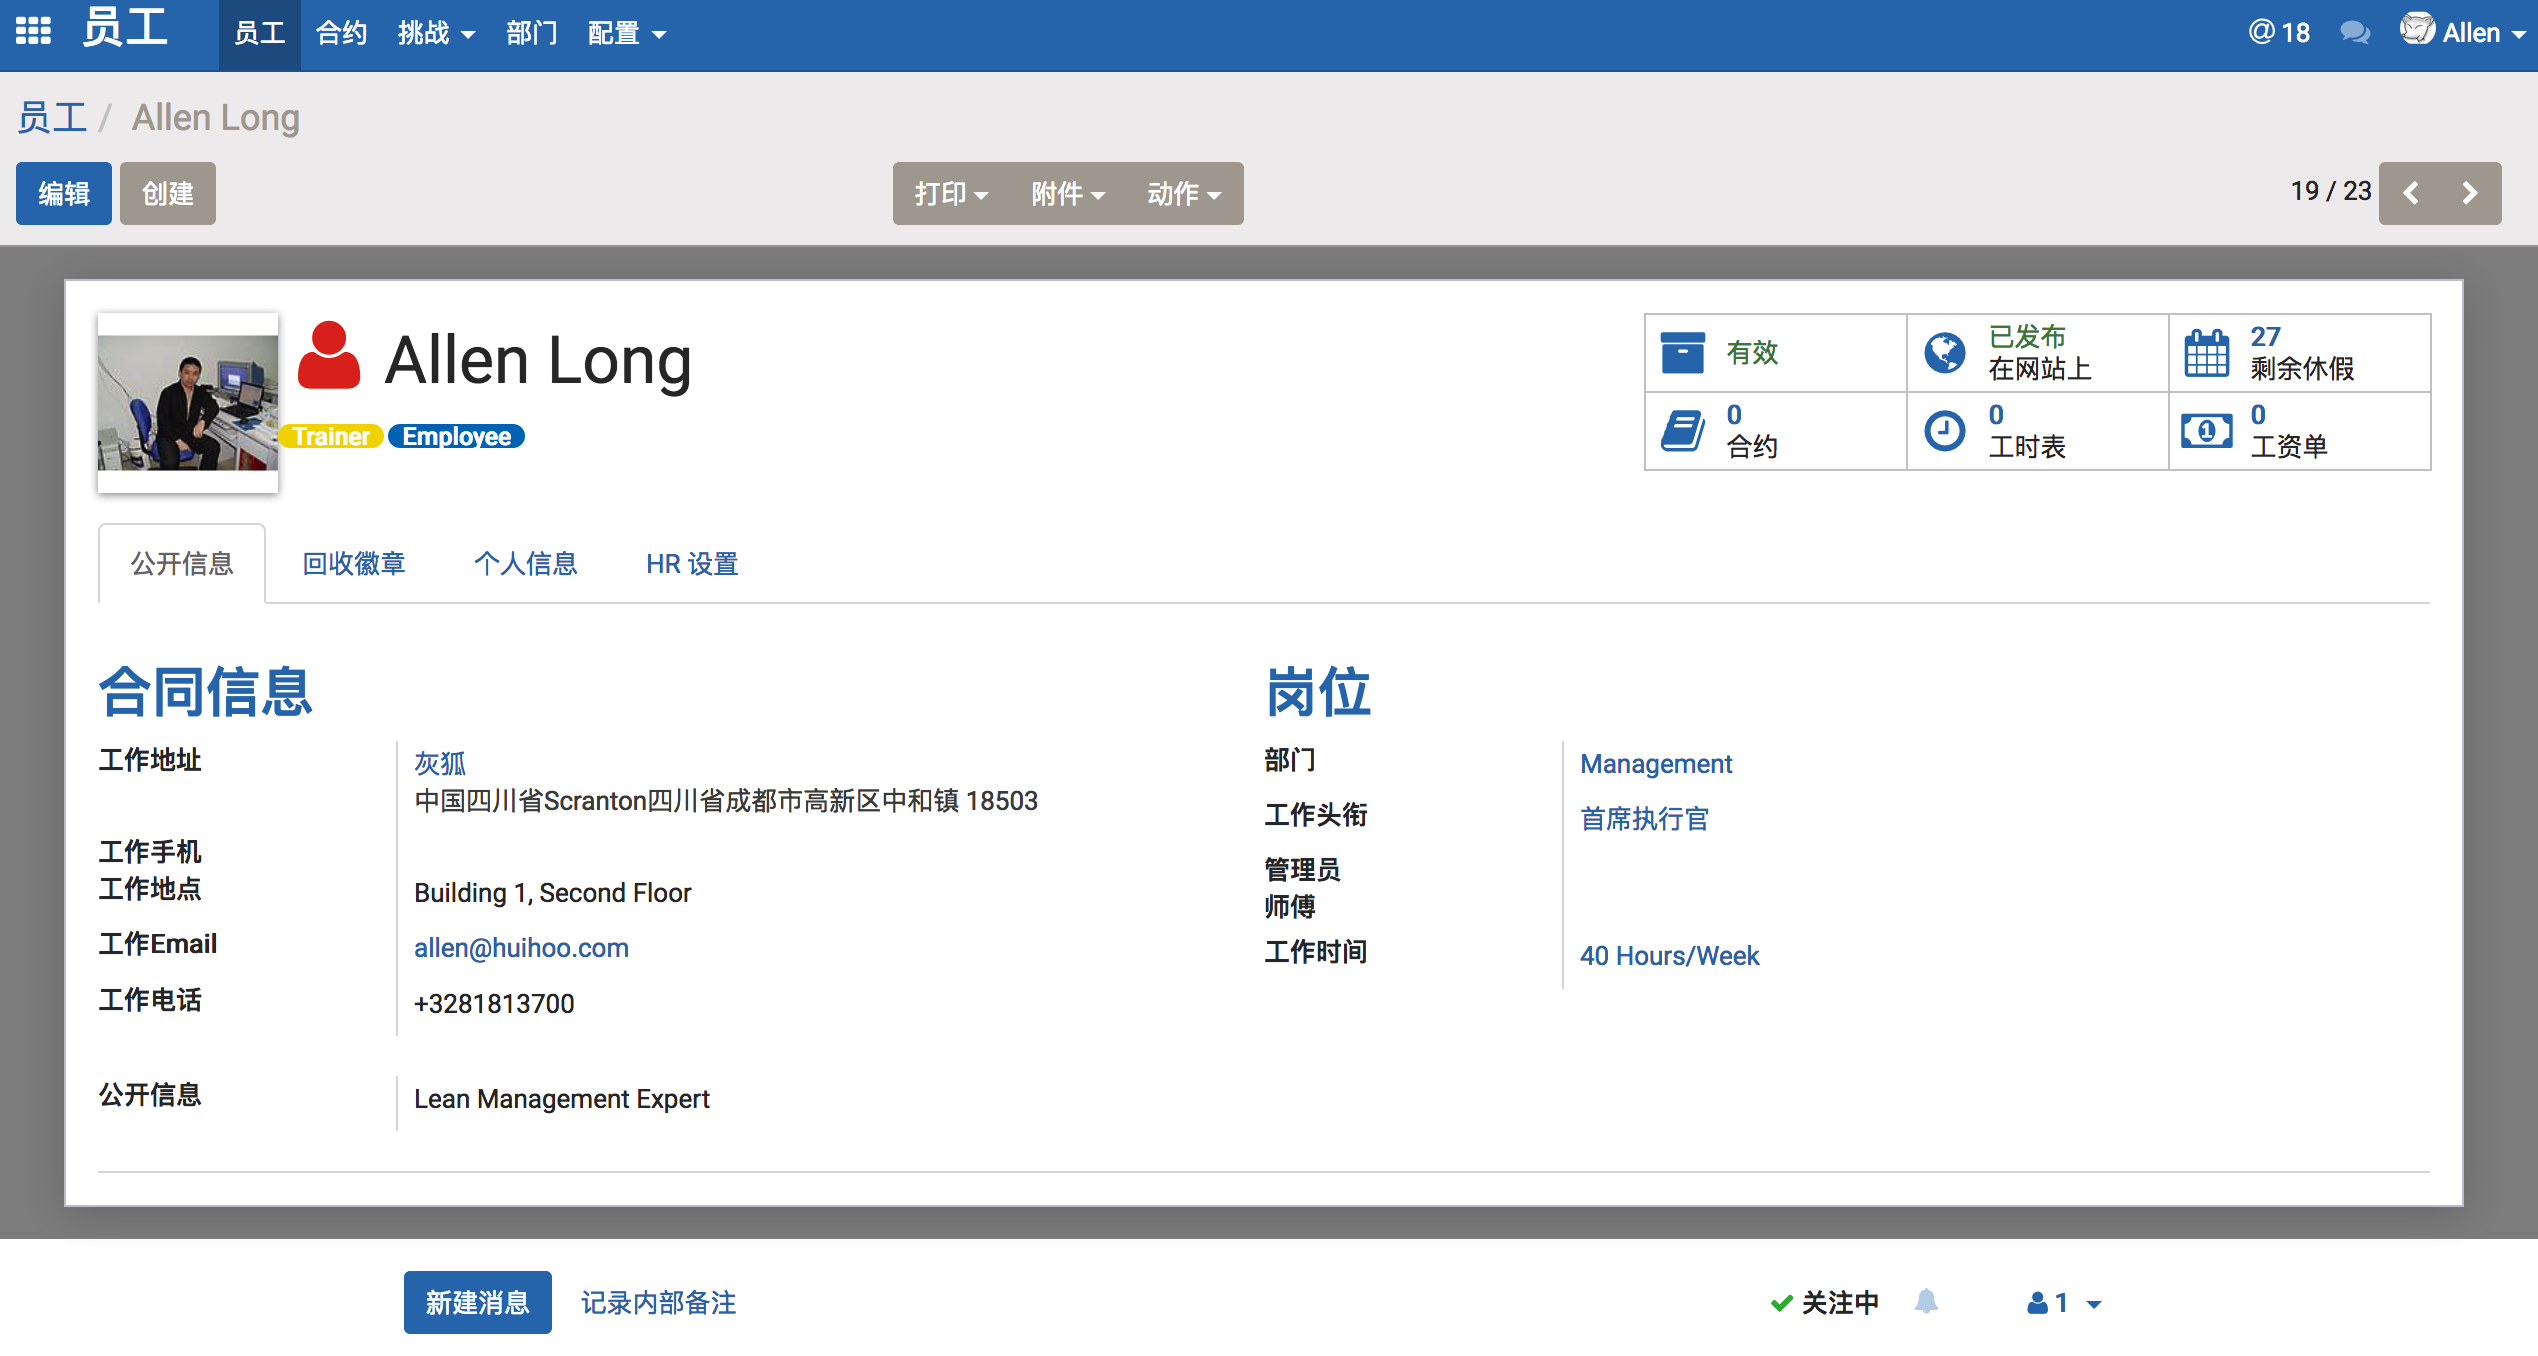
Task: Click the red presence person icon
Action: tap(329, 356)
